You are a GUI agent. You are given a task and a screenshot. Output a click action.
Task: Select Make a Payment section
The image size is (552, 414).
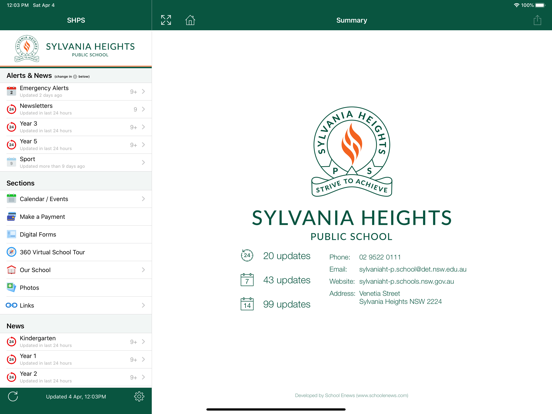[x=76, y=217]
